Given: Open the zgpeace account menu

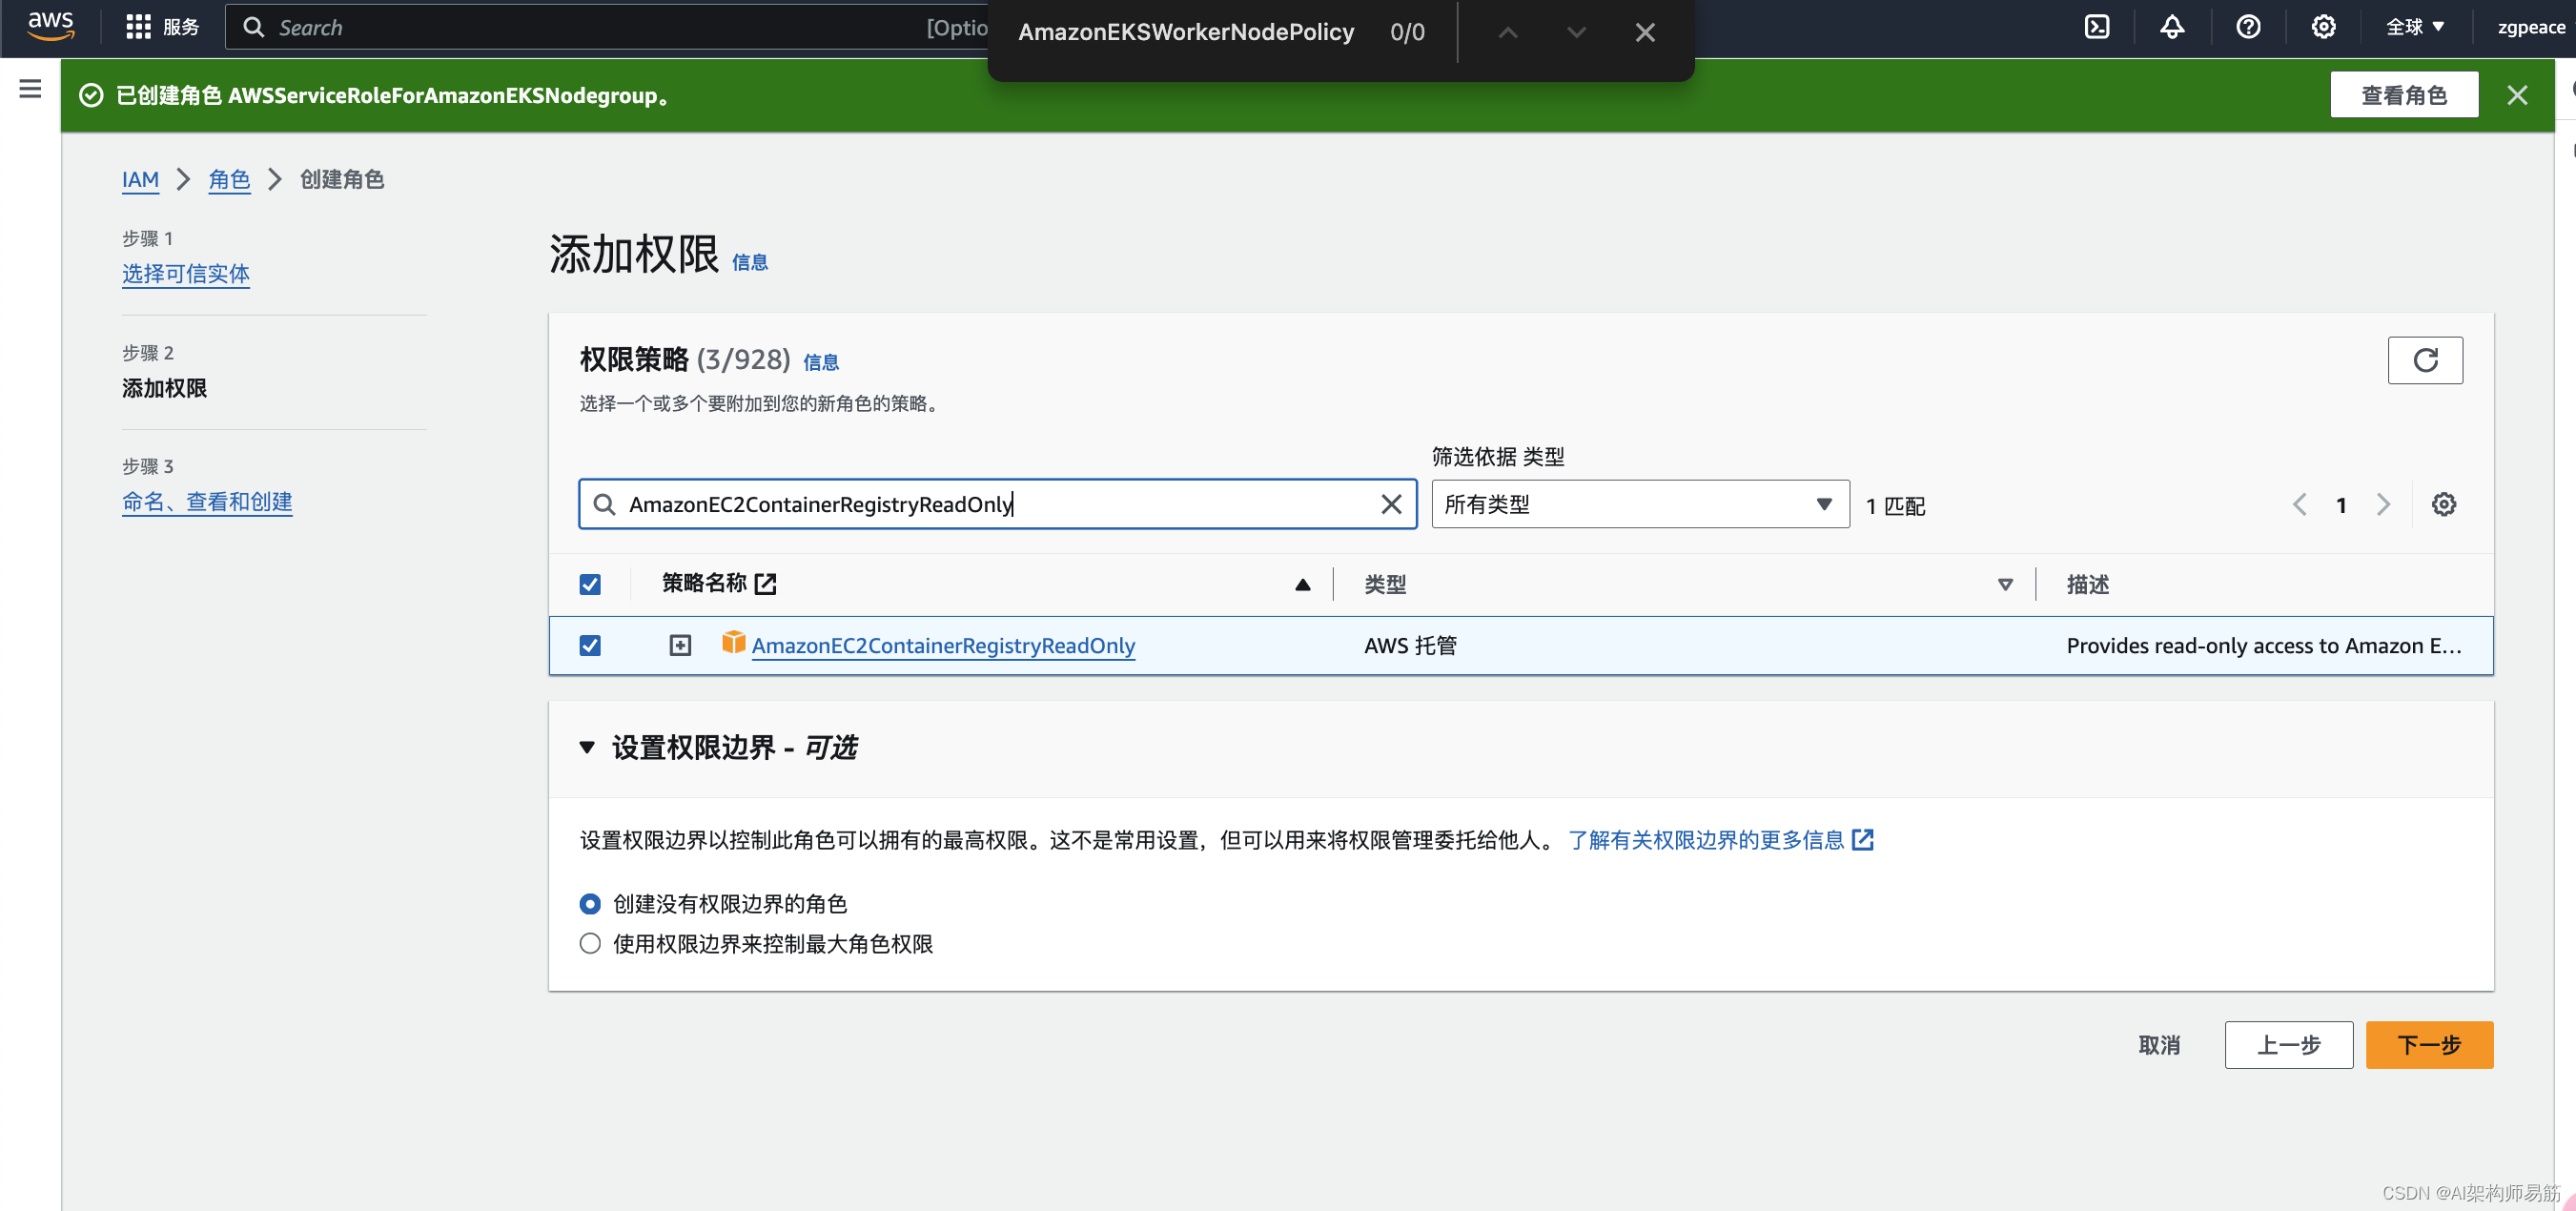Looking at the screenshot, I should [x=2530, y=27].
